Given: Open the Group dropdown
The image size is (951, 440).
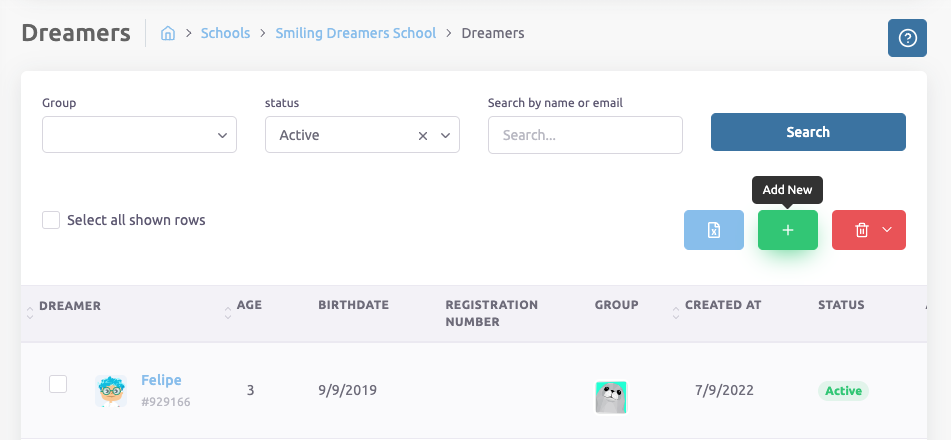Looking at the screenshot, I should click(139, 135).
